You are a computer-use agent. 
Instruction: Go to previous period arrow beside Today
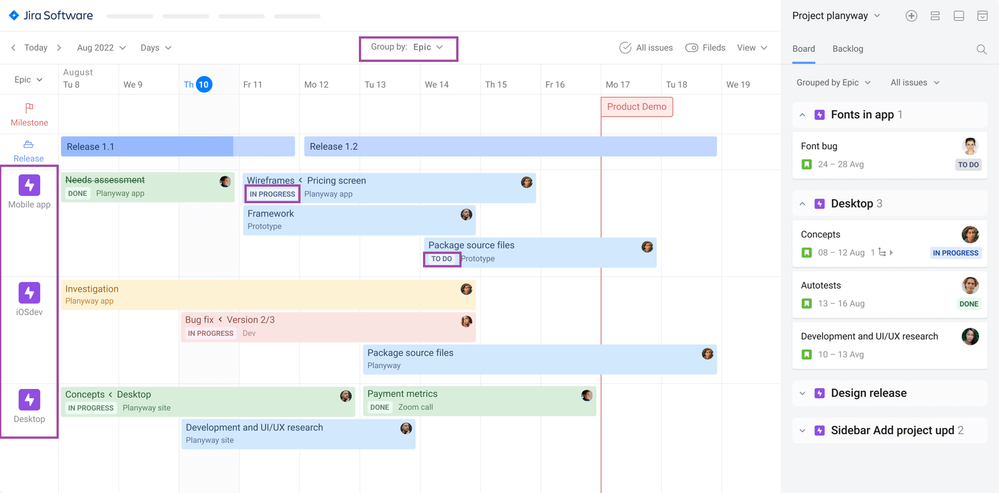click(x=13, y=48)
